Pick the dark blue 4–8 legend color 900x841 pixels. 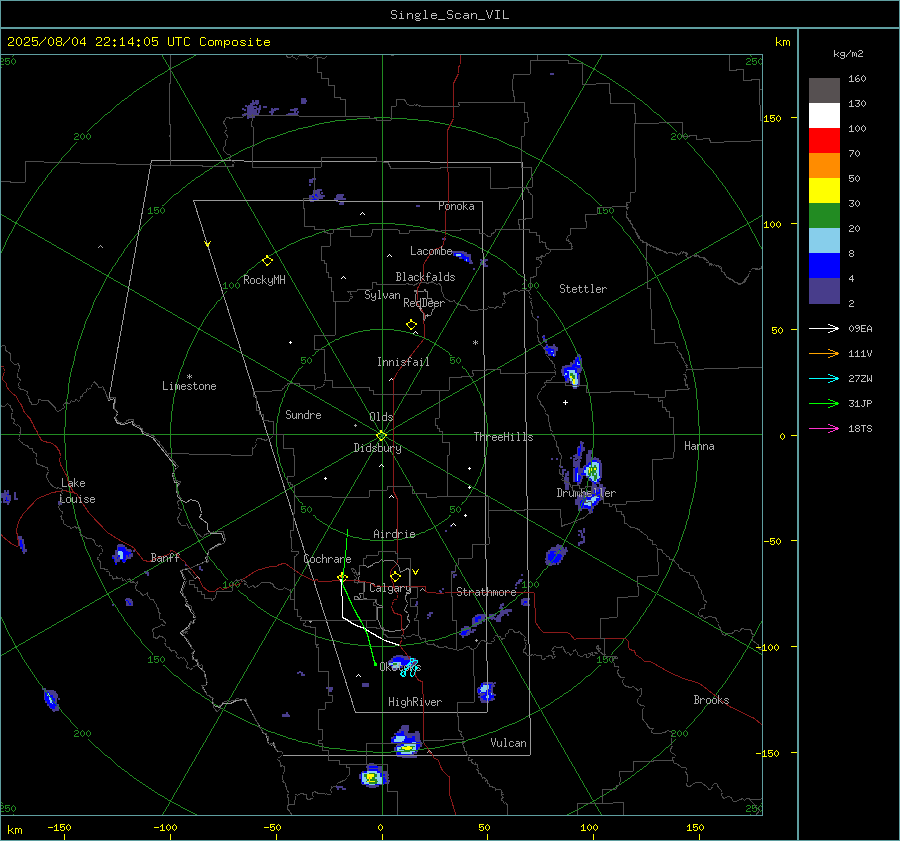824,266
